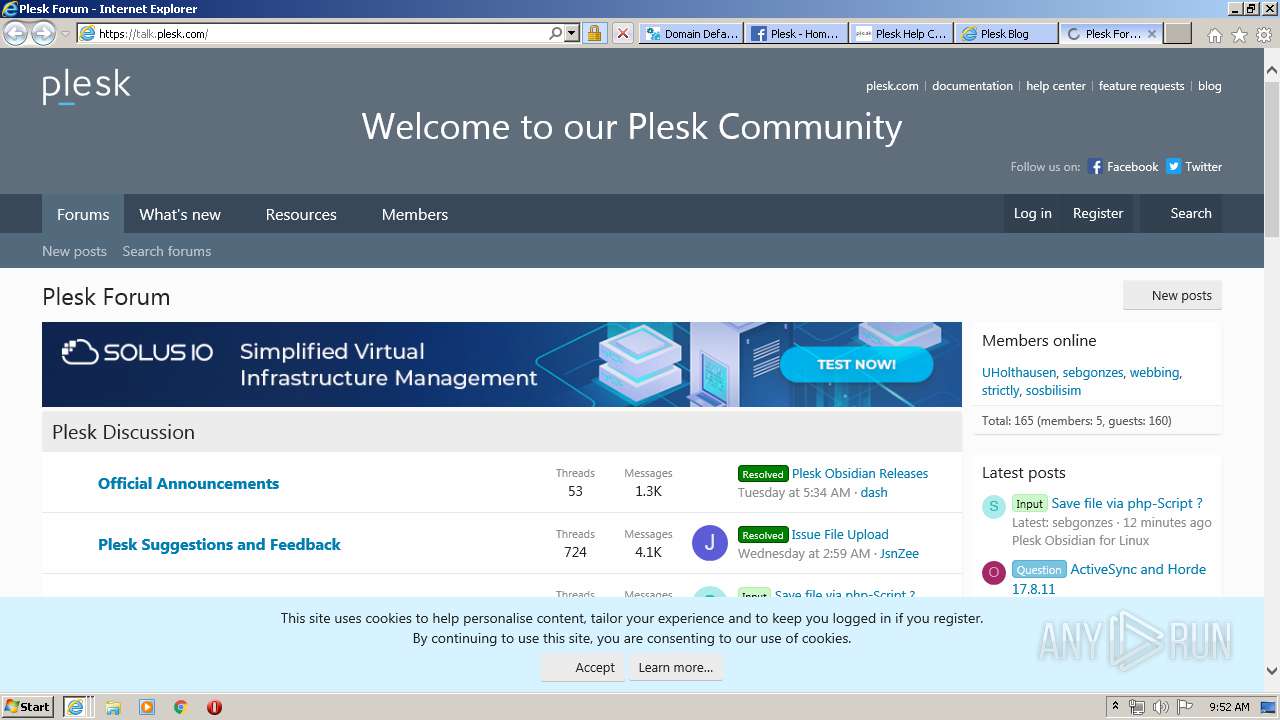Open Windows Explorer folder from the taskbar
The height and width of the screenshot is (720, 1280).
113,707
